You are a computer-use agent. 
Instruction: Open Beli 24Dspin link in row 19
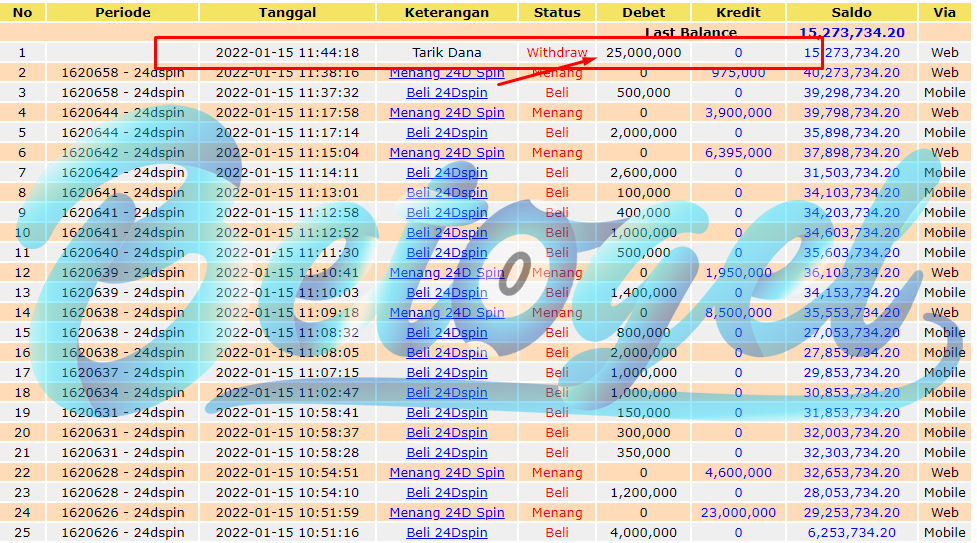pos(447,413)
